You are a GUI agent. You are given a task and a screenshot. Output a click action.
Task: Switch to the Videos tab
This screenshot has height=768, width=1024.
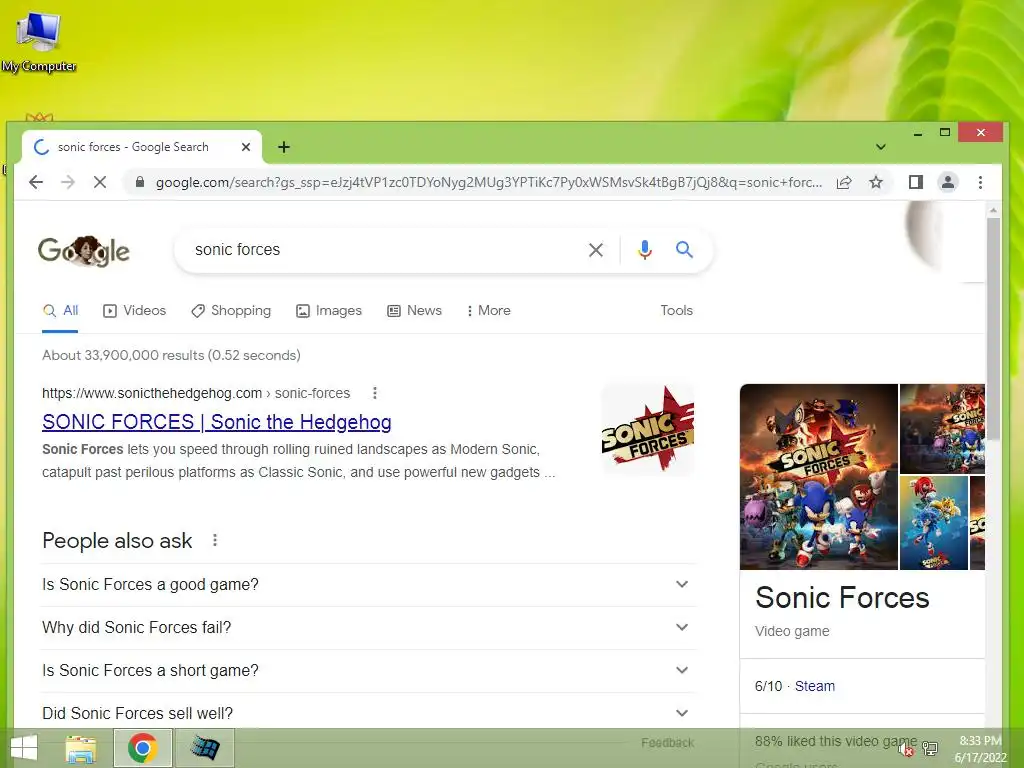(x=135, y=311)
